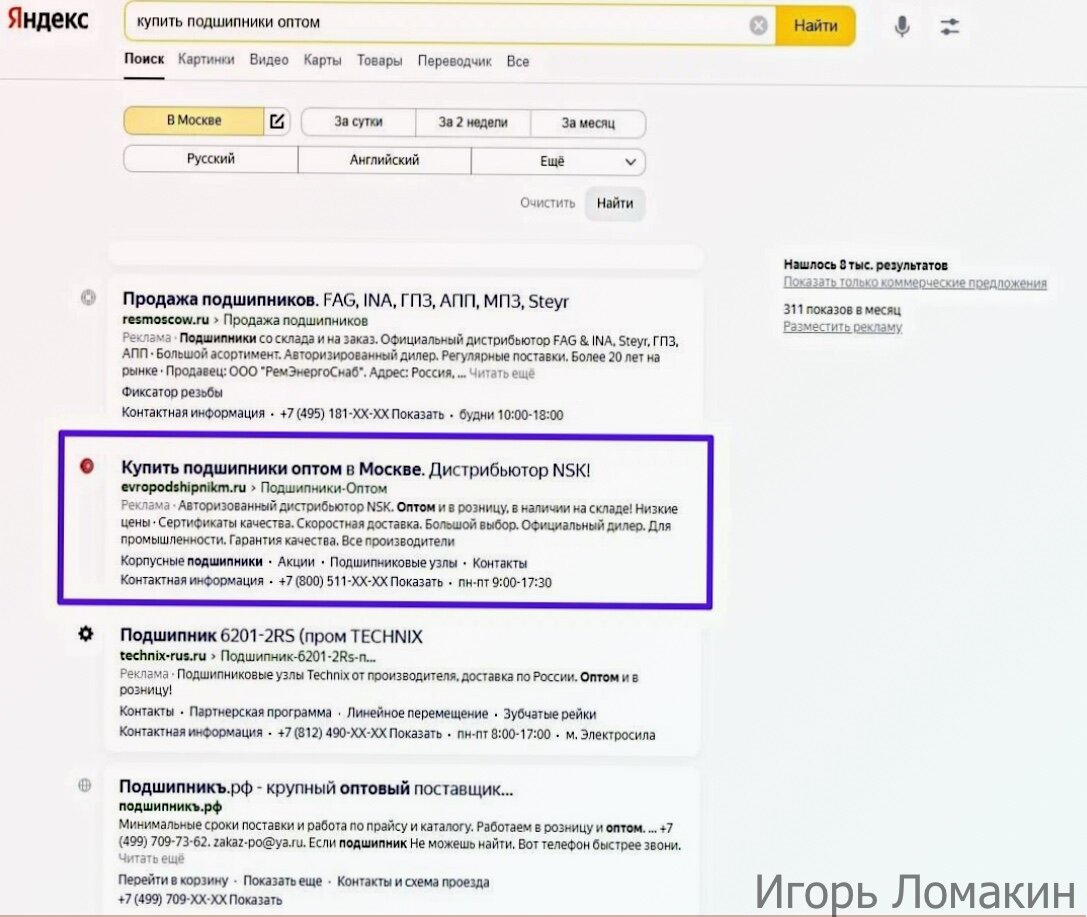Screen dimensions: 1087x917
Task: Open the Партнерская программа sitelink
Action: 260,713
